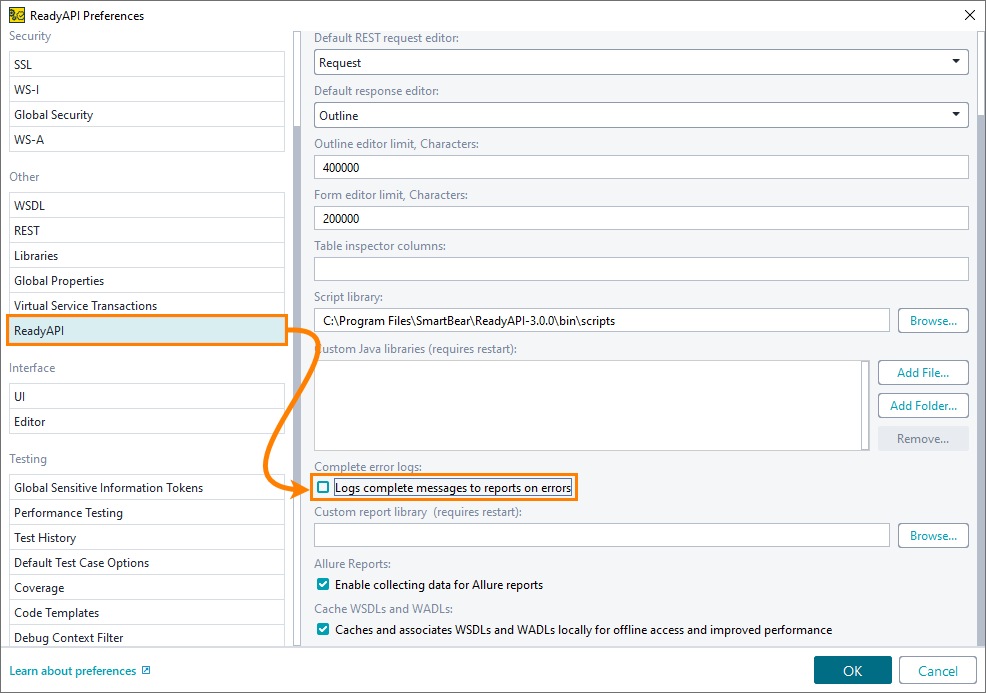The width and height of the screenshot is (986, 693).
Task: Select the SSL preferences category
Action: [x=147, y=63]
